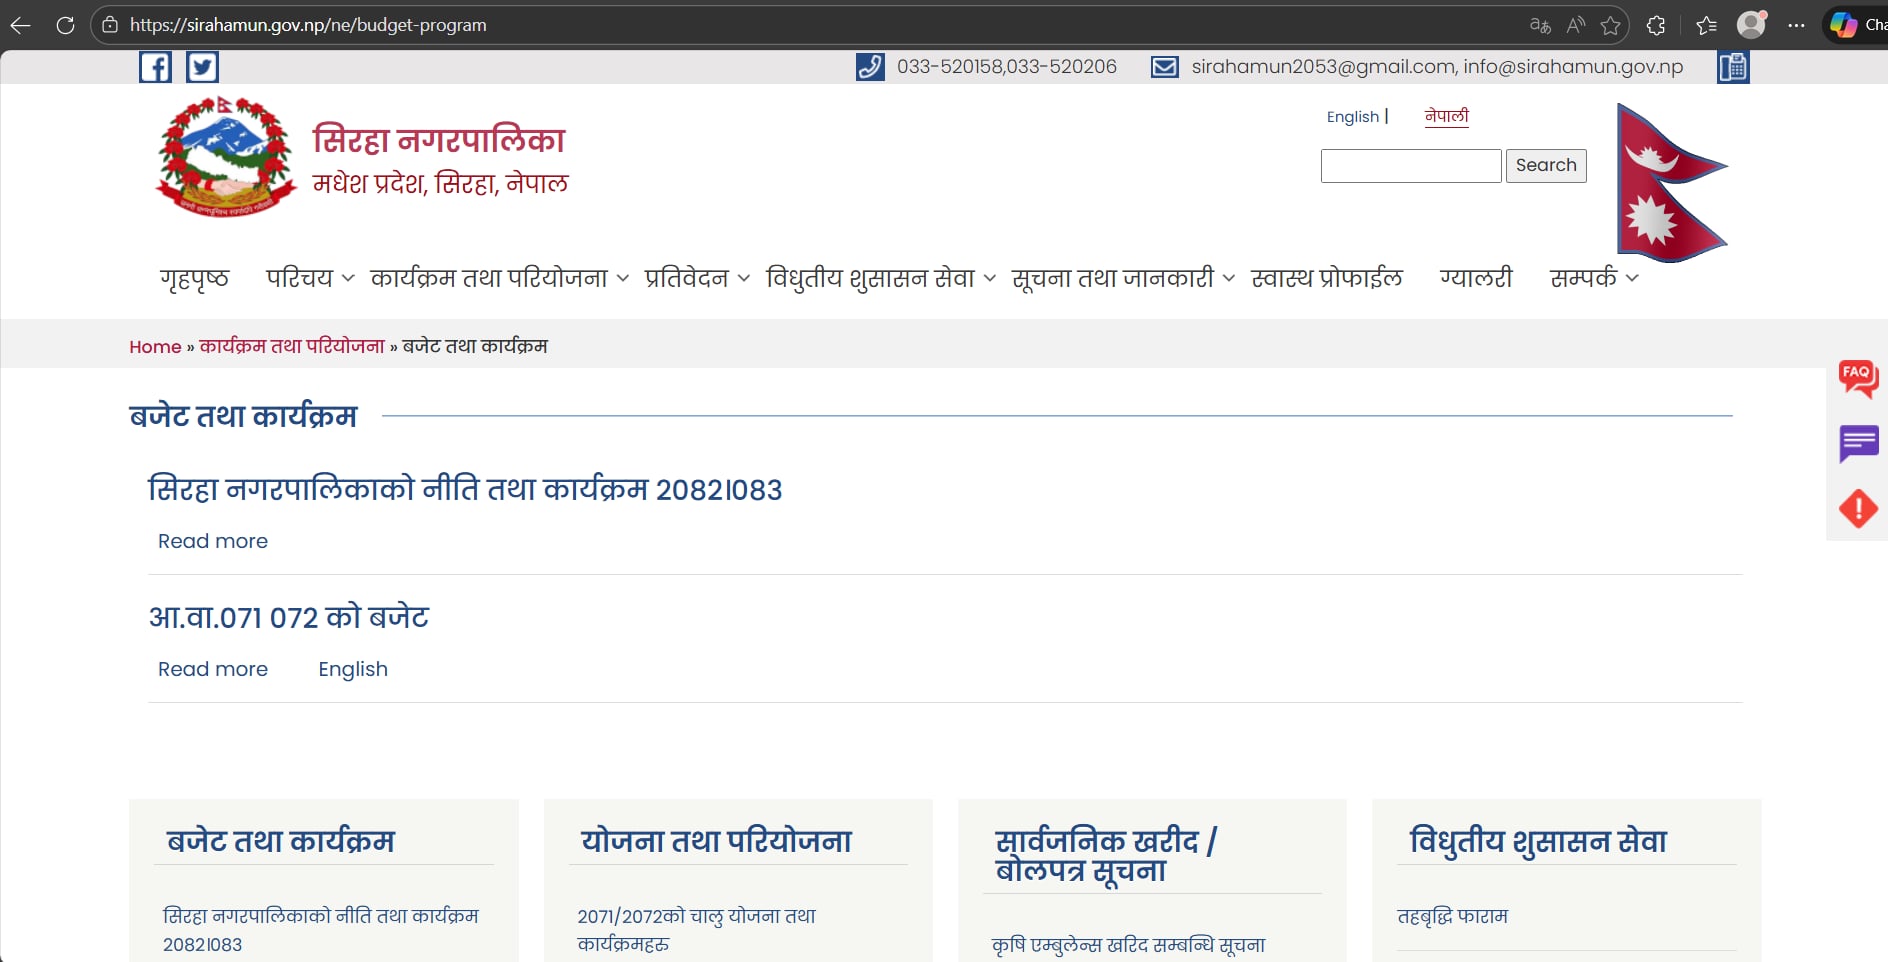Screen dimensions: 1888x962
Task: Click the calculator icon in top bar
Action: [1733, 67]
